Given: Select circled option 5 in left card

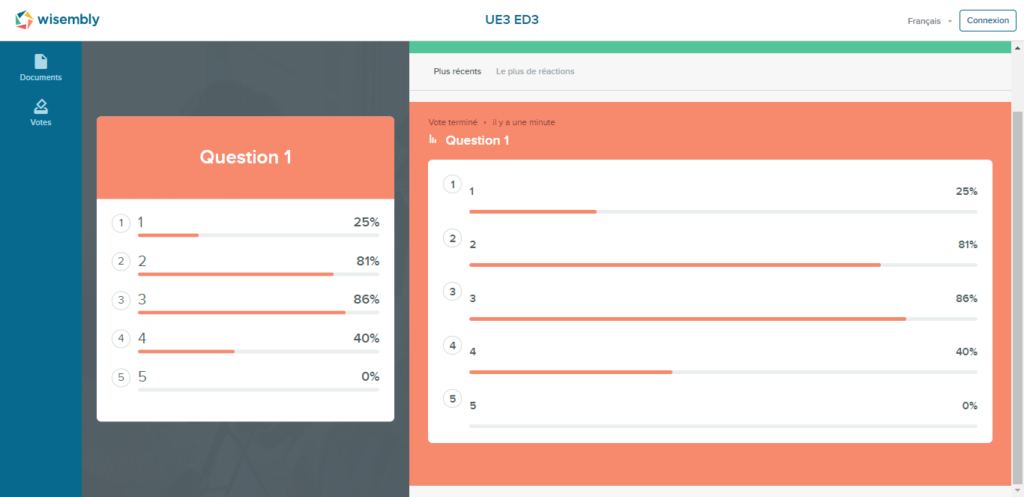Looking at the screenshot, I should tap(121, 377).
